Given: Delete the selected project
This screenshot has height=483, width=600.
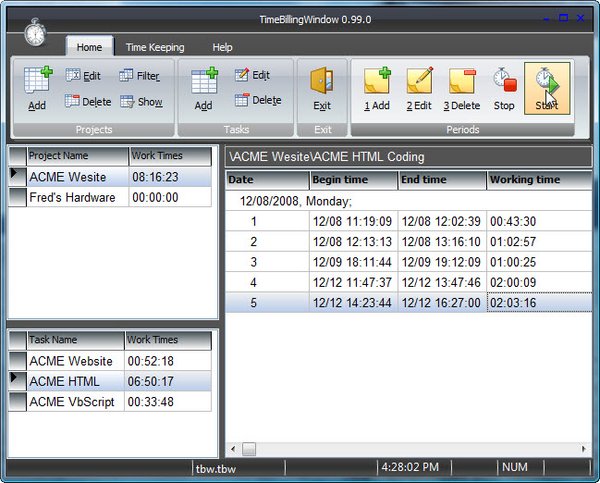Looking at the screenshot, I should [x=88, y=101].
